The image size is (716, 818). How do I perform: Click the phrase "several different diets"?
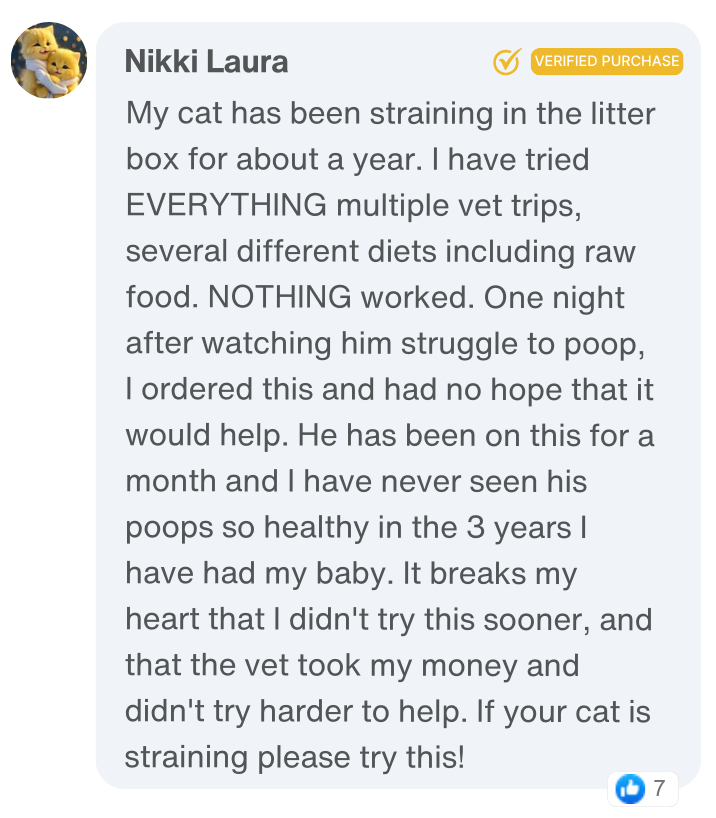(281, 251)
